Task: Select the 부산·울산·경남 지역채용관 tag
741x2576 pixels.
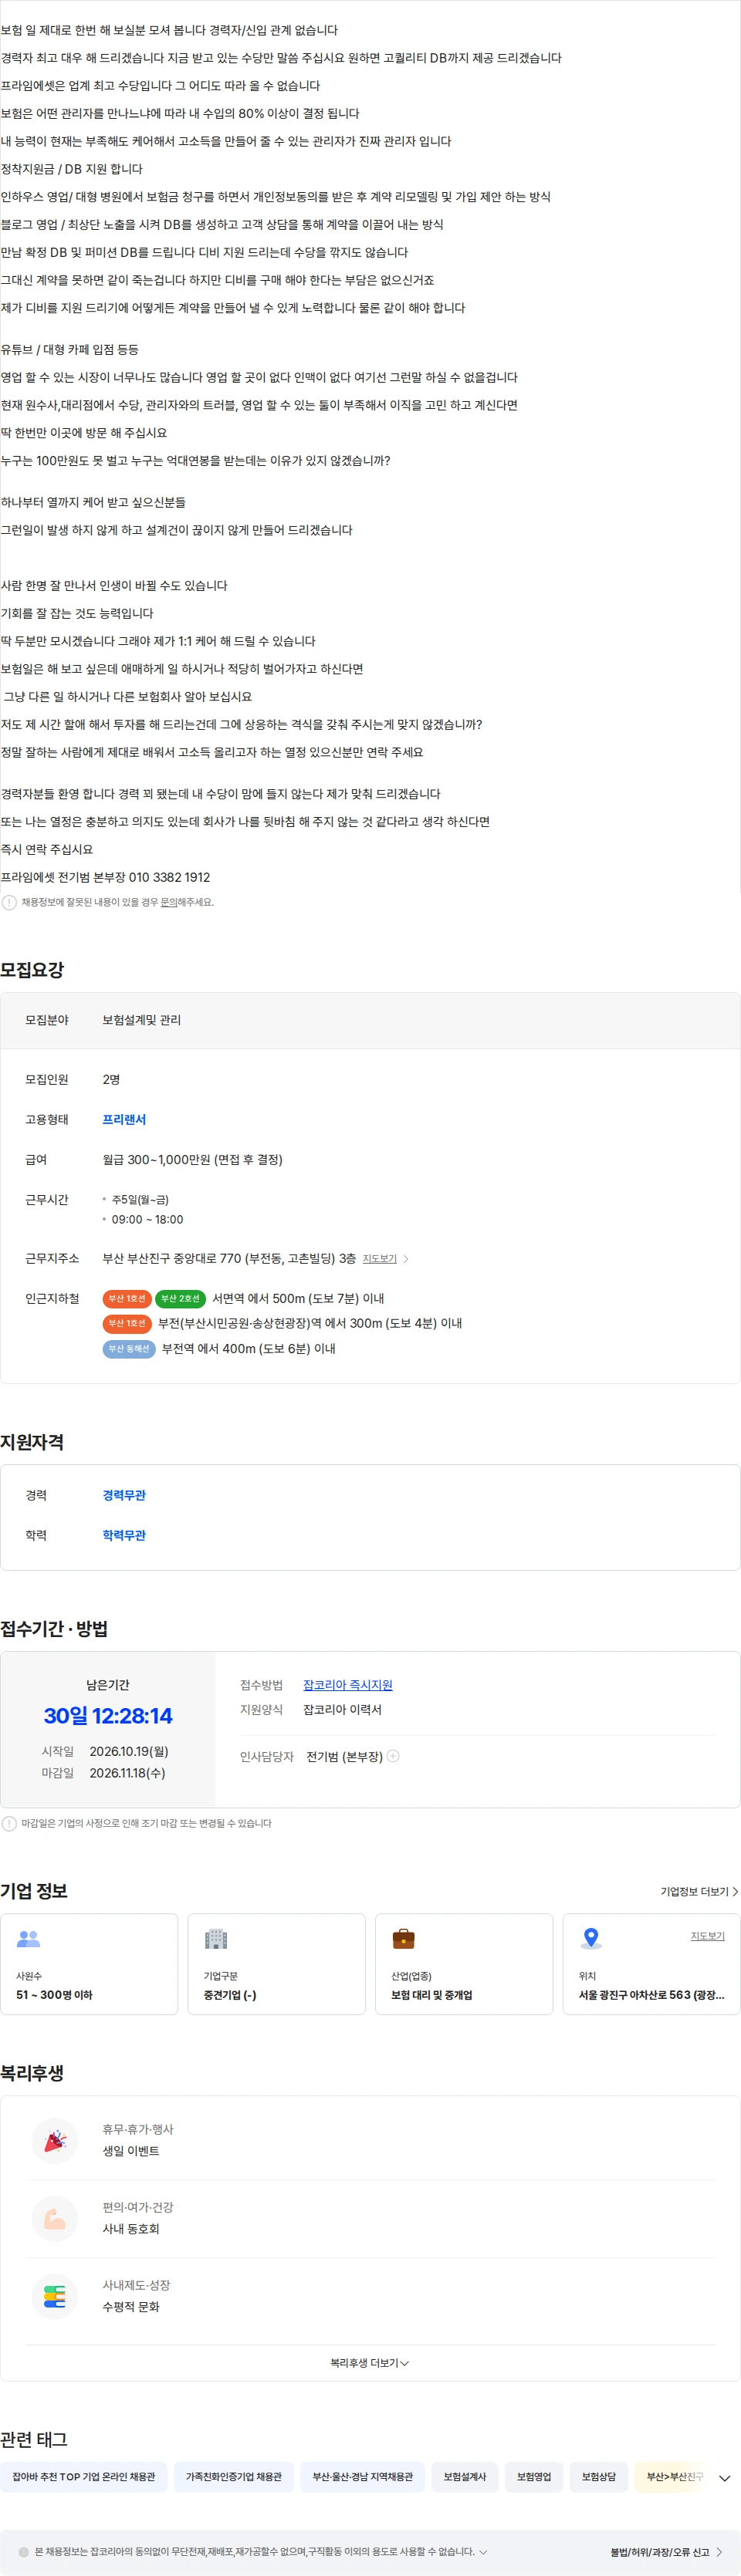Action: (363, 2477)
